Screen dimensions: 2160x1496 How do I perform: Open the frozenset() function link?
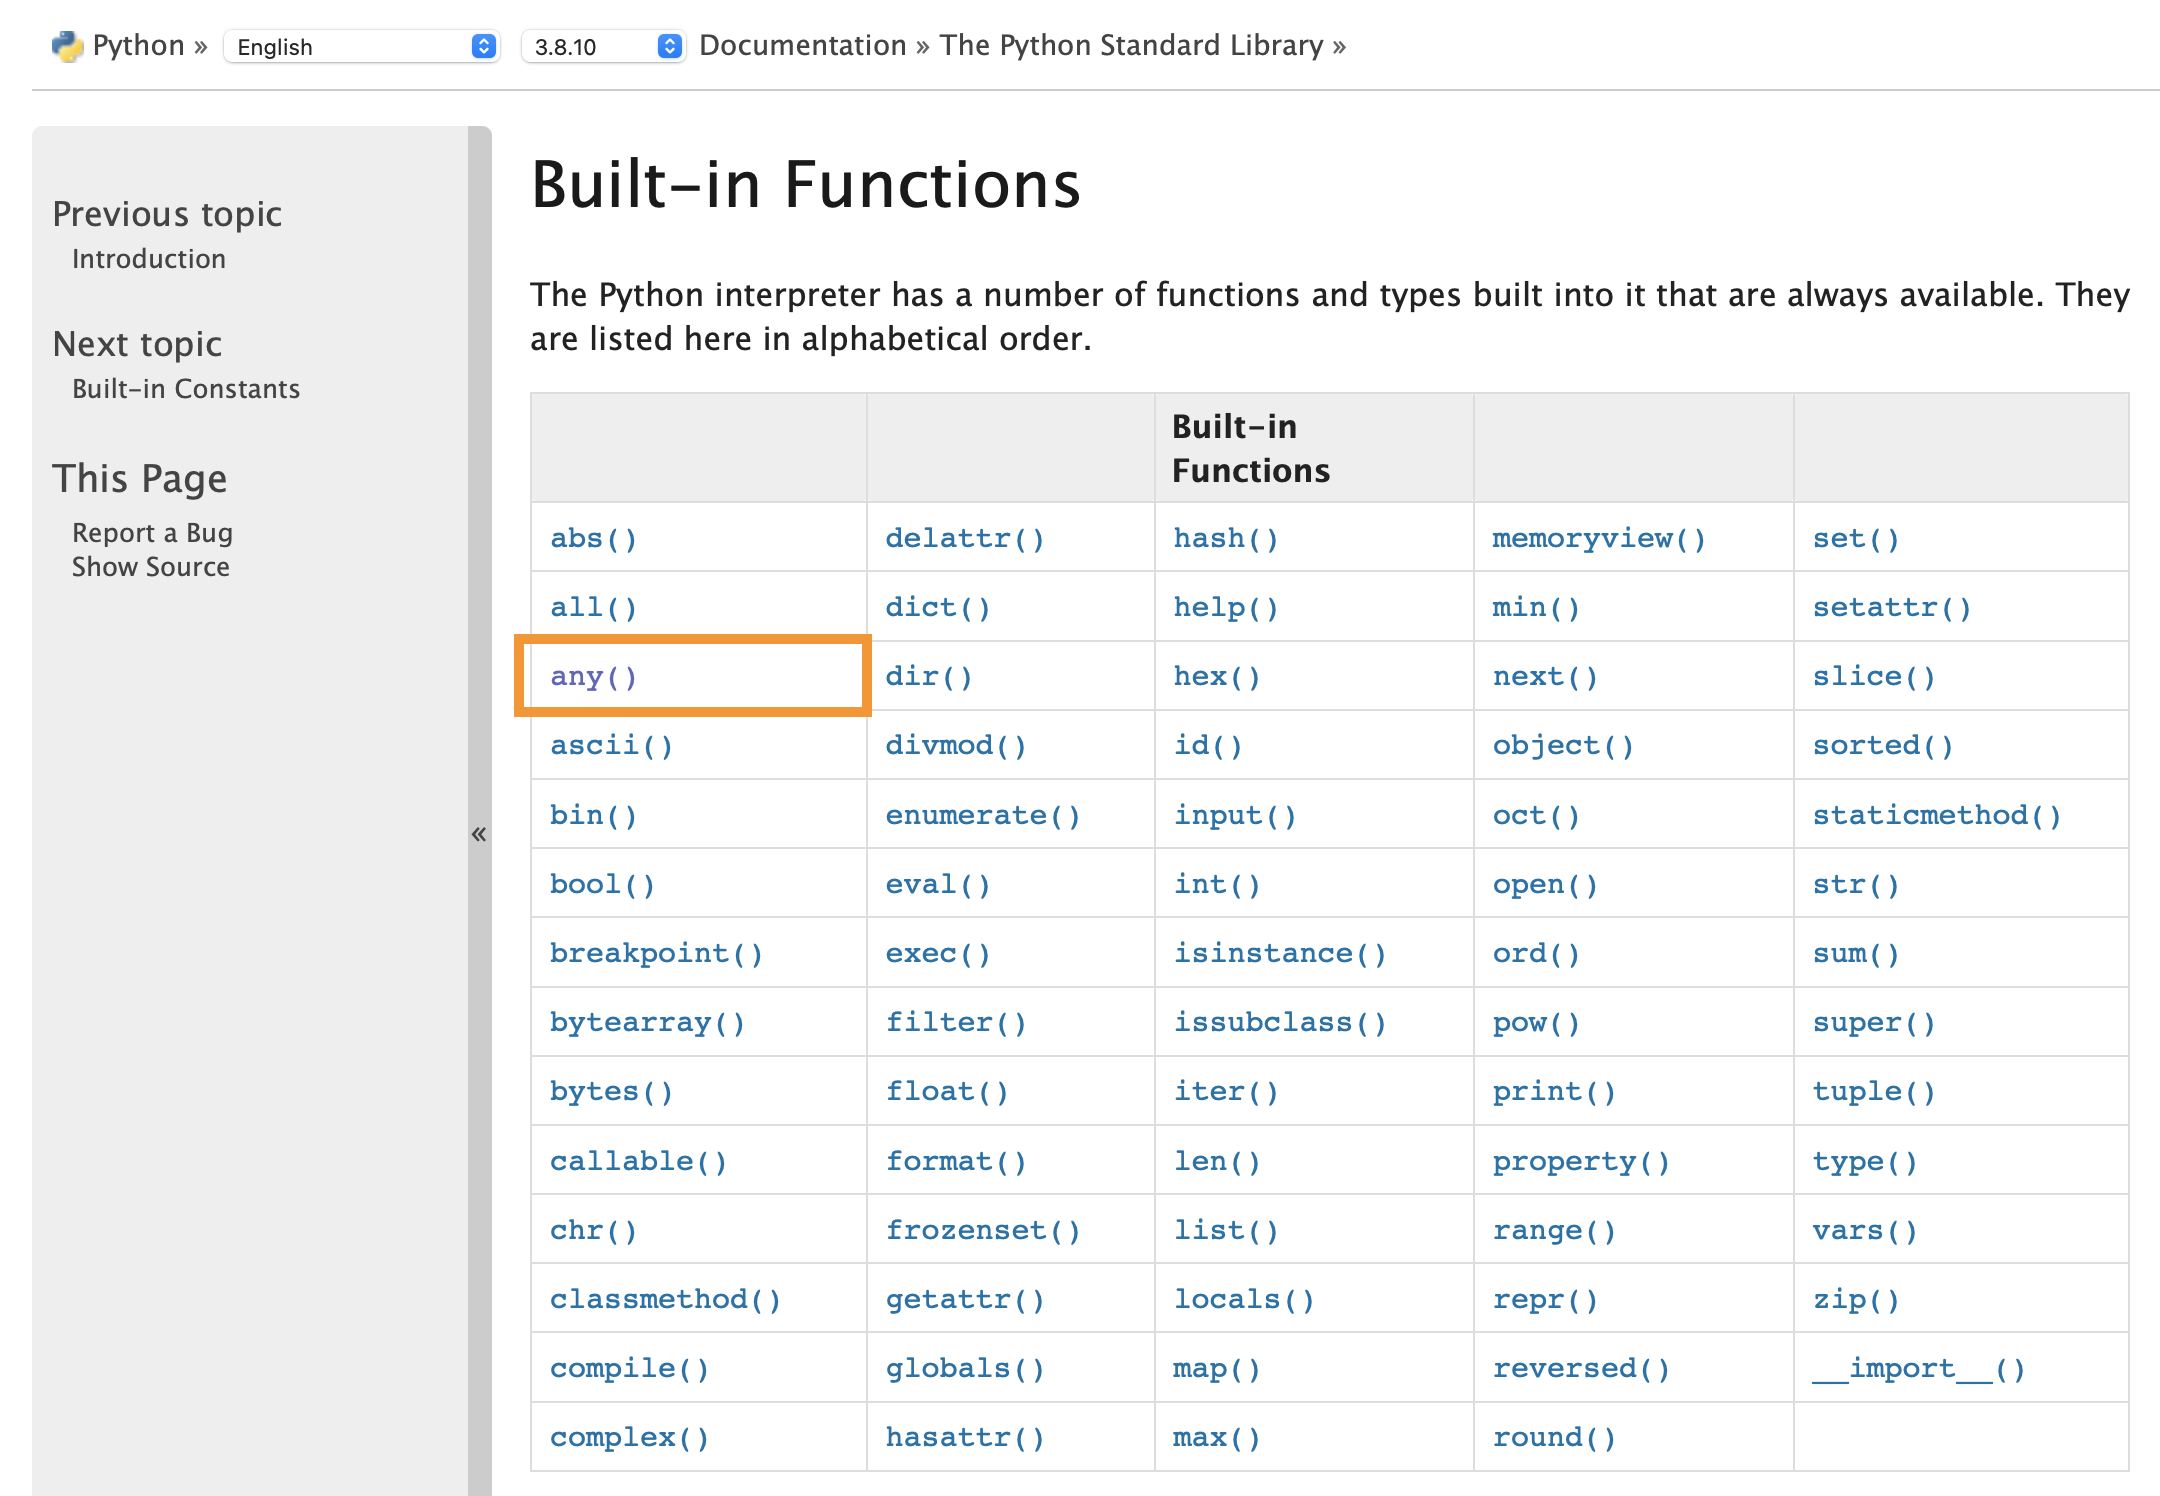[x=983, y=1230]
